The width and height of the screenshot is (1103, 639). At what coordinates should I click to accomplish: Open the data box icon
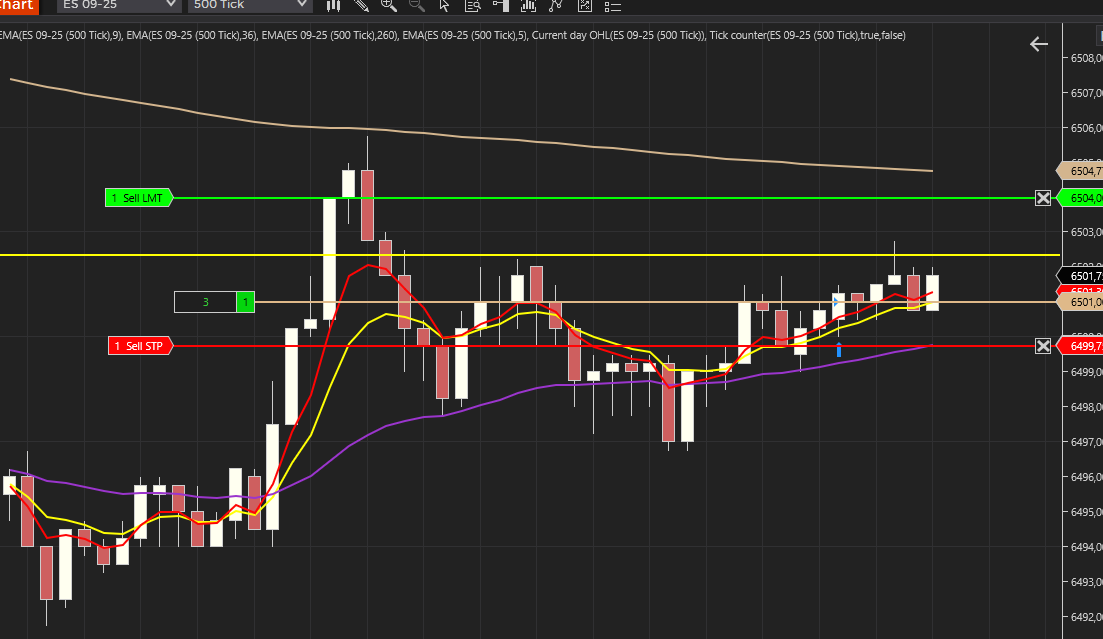coord(473,6)
